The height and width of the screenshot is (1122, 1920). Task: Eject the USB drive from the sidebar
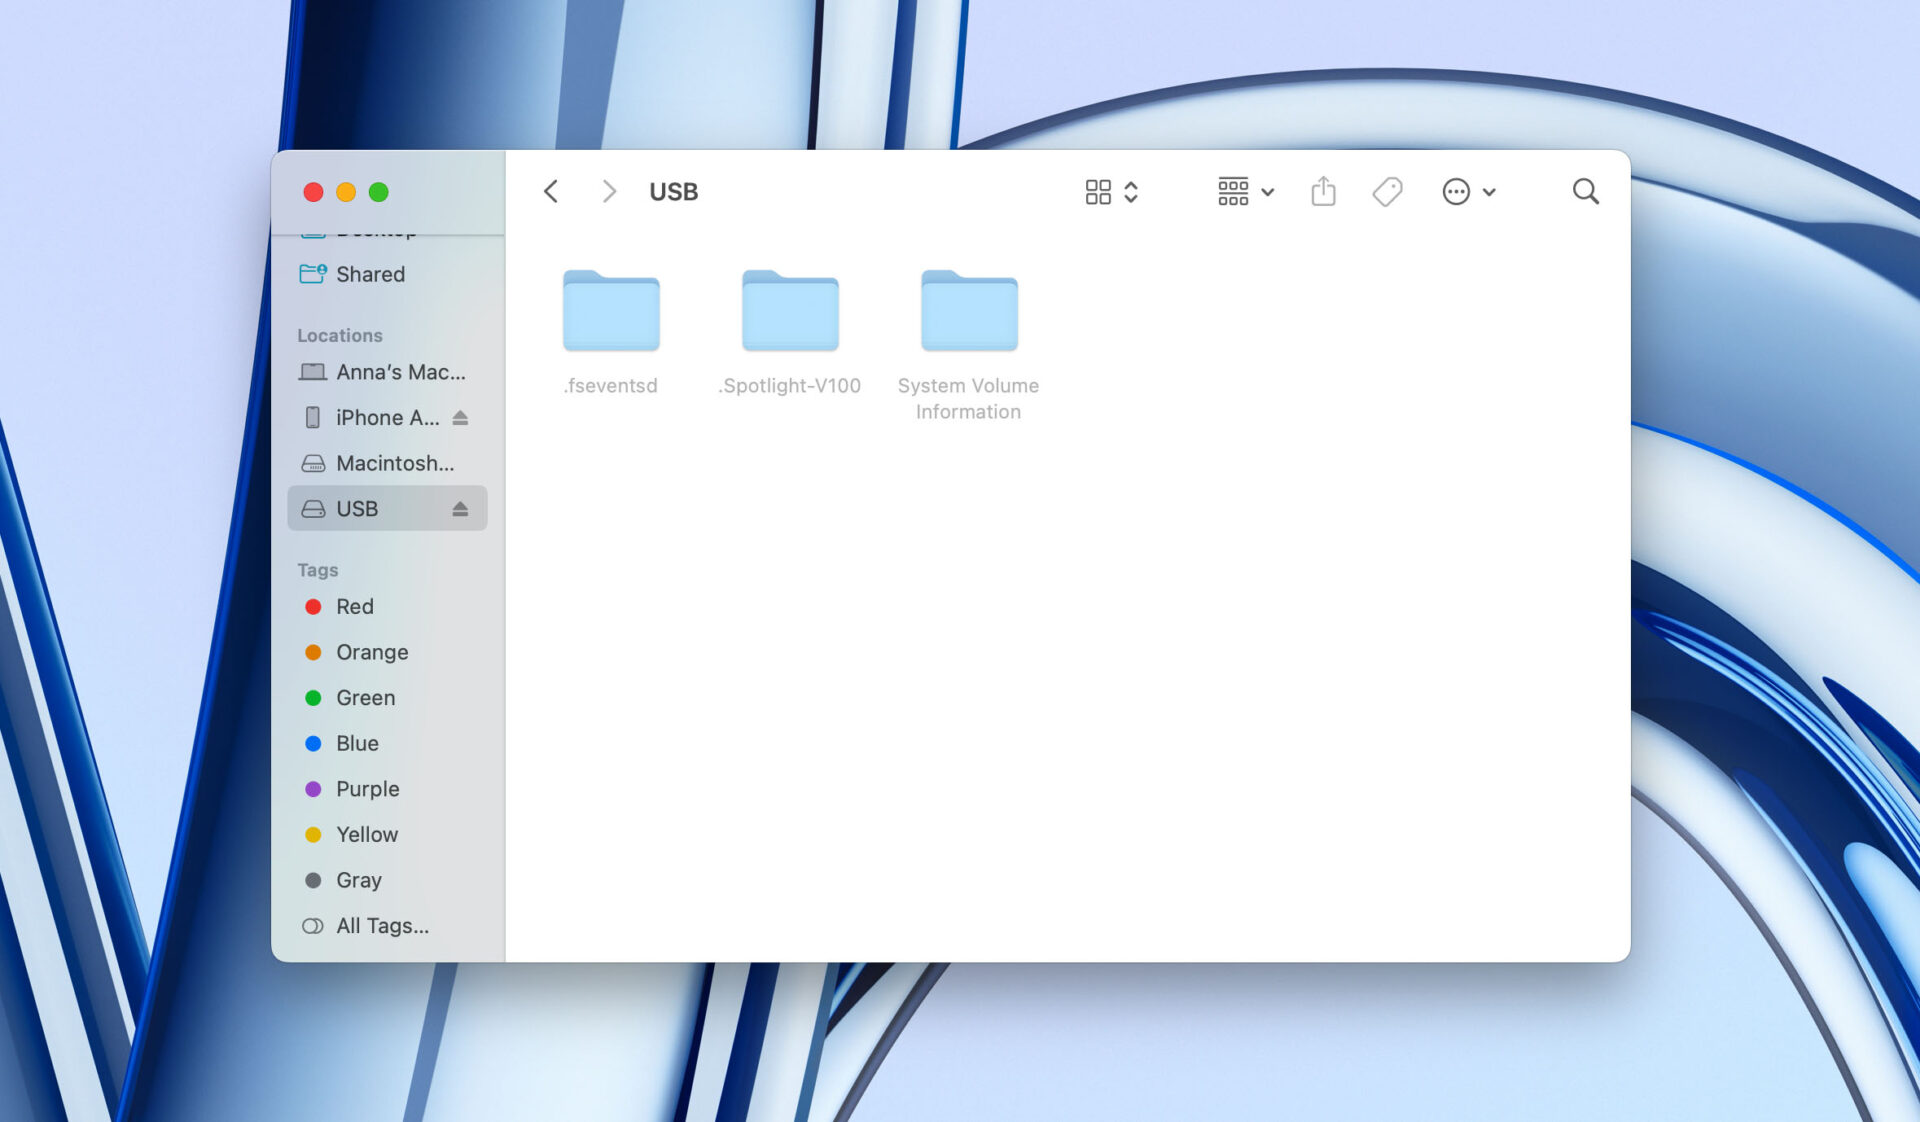[461, 508]
